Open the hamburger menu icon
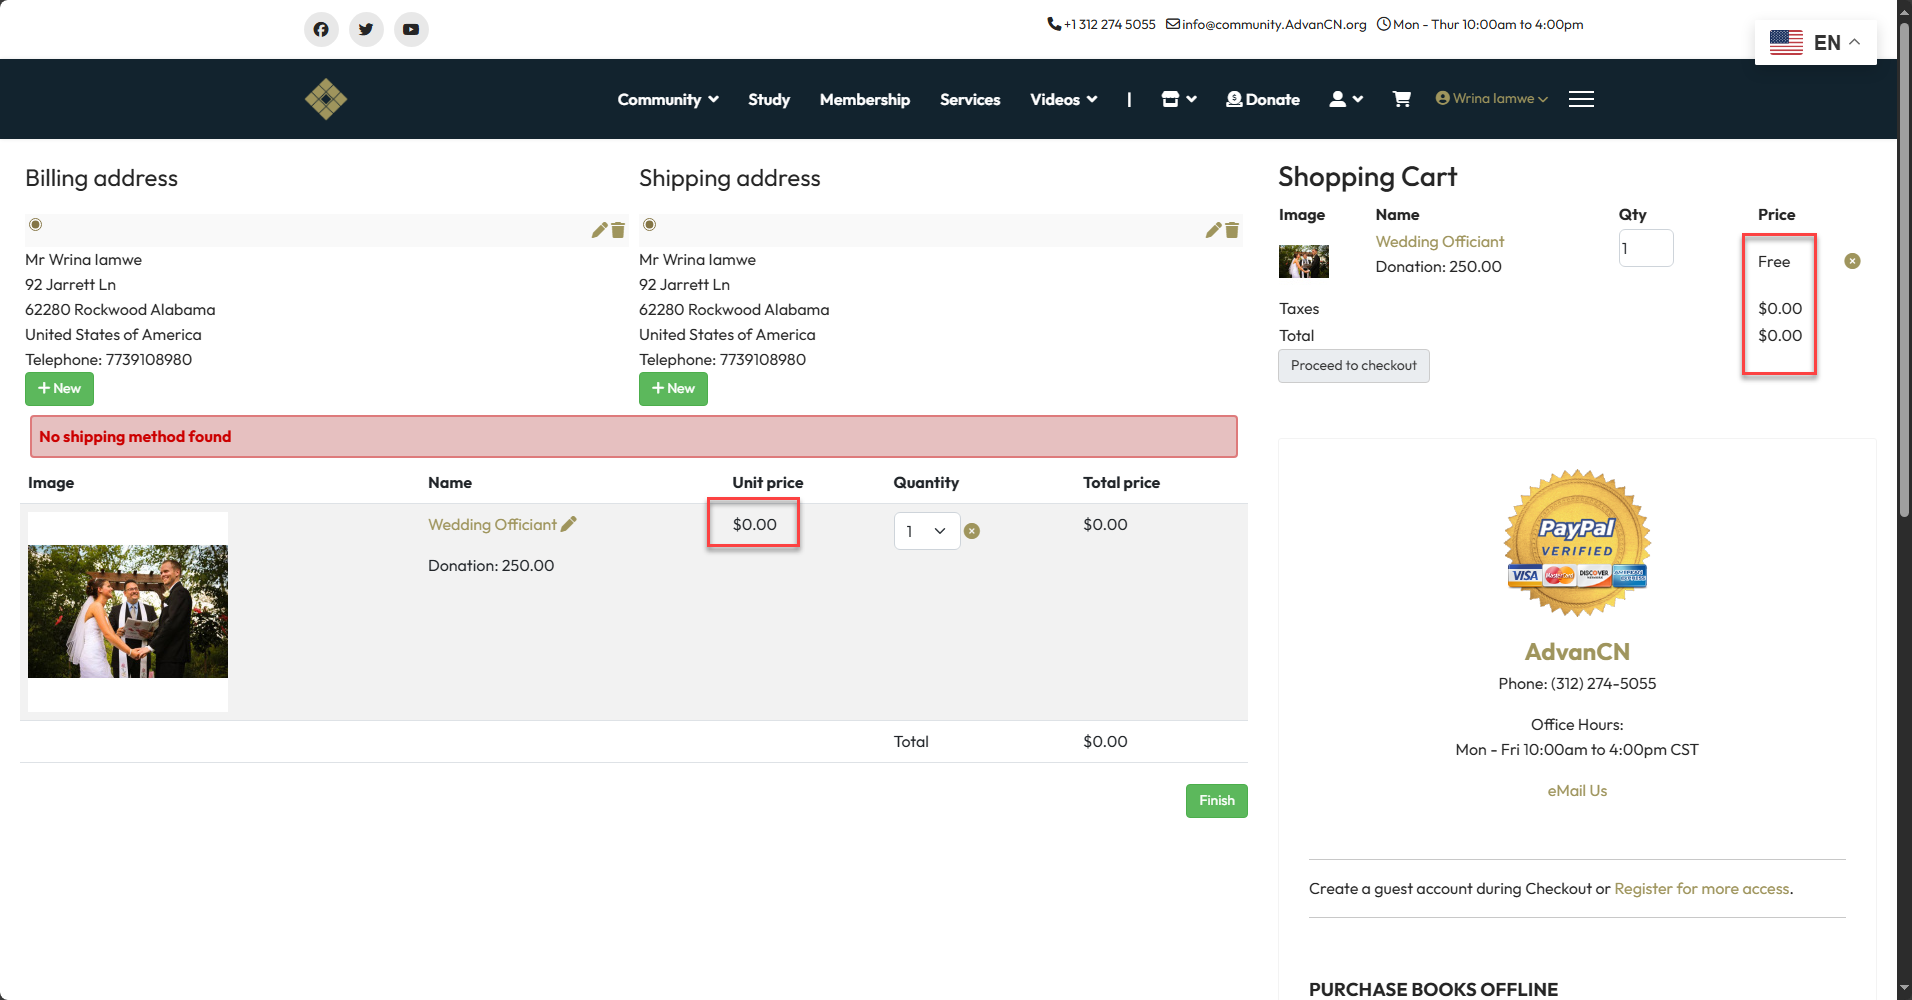The image size is (1912, 1000). click(x=1581, y=99)
